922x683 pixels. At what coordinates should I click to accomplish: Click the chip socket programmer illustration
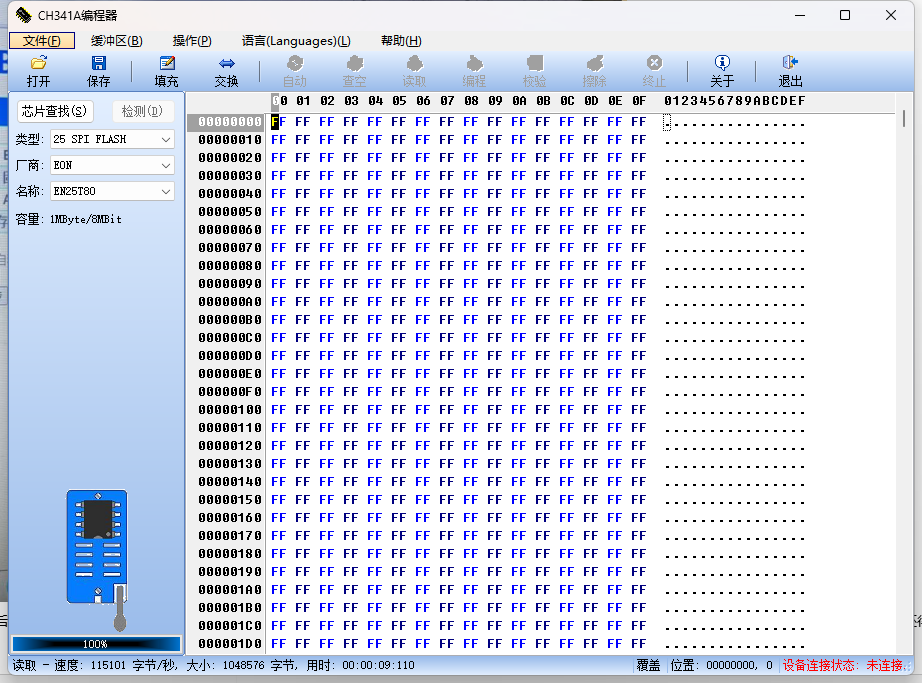point(98,560)
